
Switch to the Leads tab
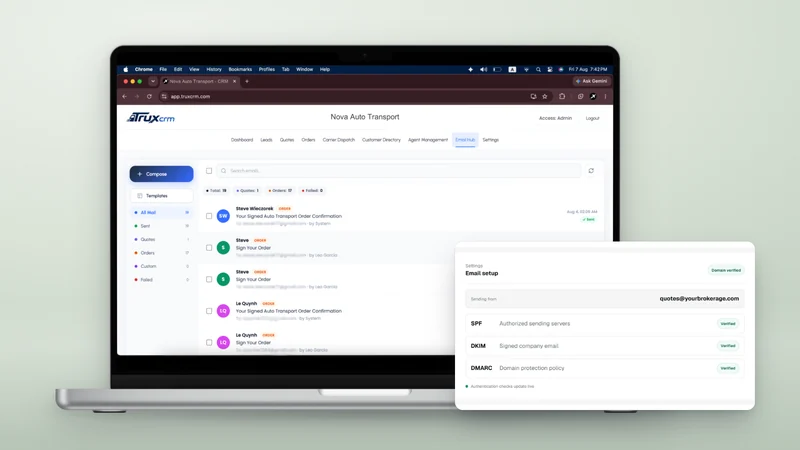(266, 140)
